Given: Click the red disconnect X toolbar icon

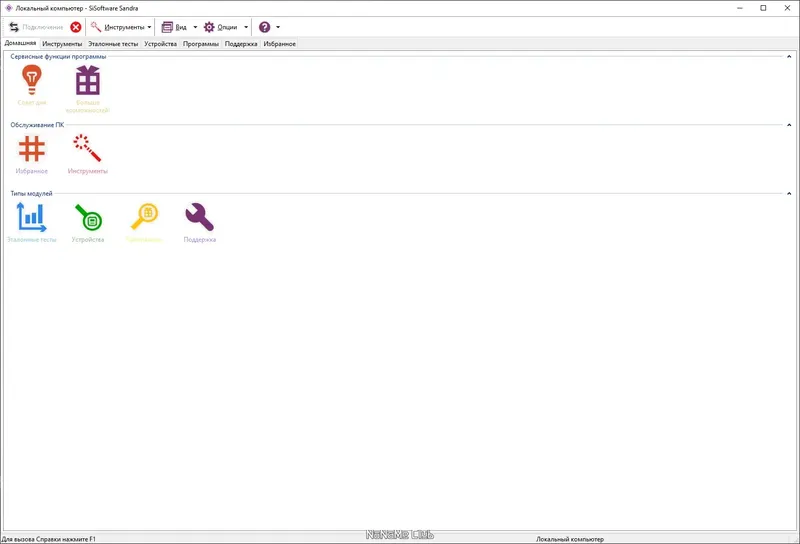Looking at the screenshot, I should [76, 27].
